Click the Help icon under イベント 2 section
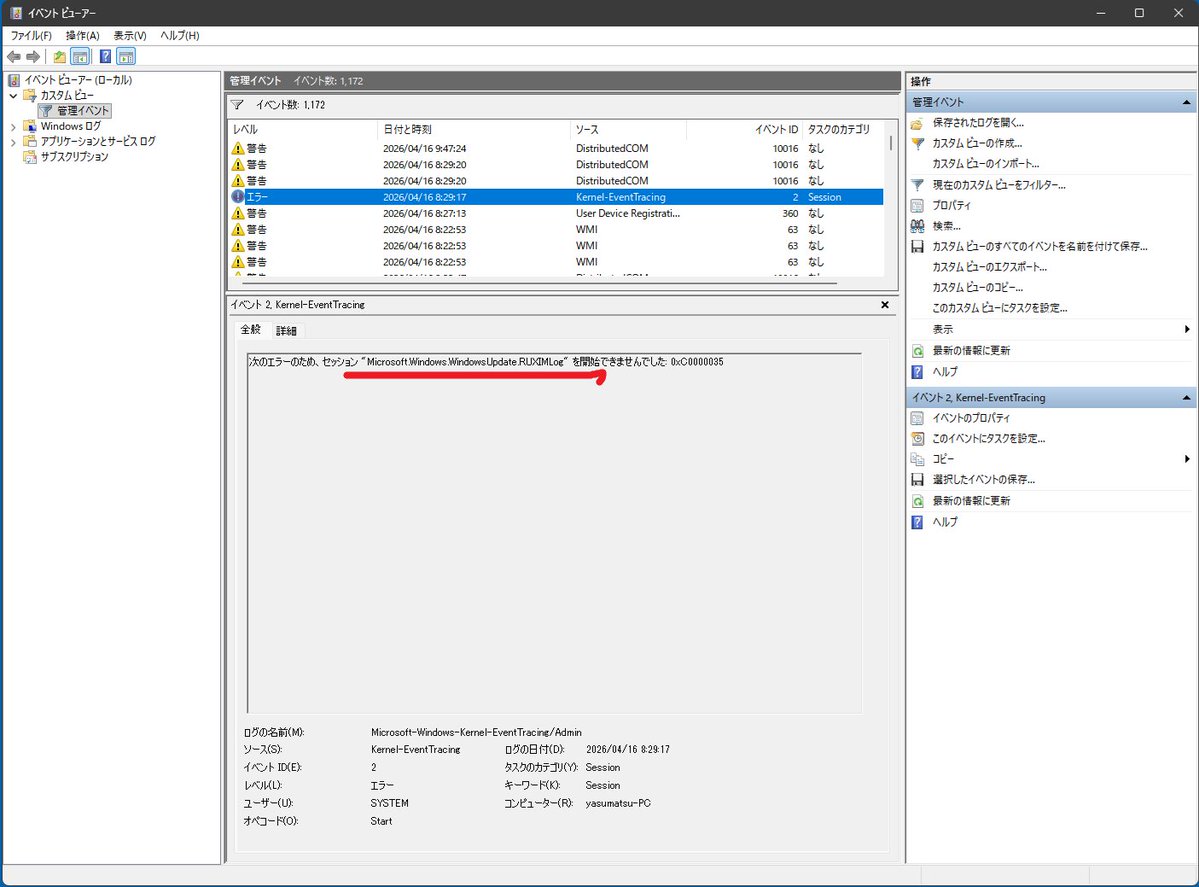Image resolution: width=1199 pixels, height=887 pixels. point(918,521)
